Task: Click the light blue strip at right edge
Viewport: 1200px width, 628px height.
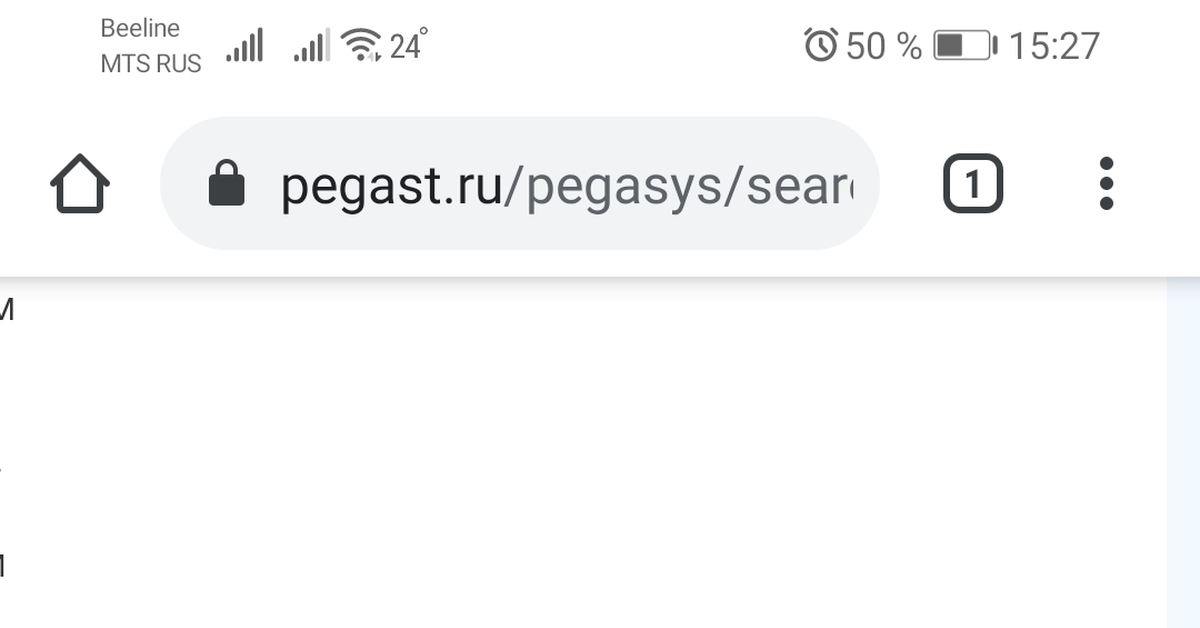Action: click(1183, 450)
